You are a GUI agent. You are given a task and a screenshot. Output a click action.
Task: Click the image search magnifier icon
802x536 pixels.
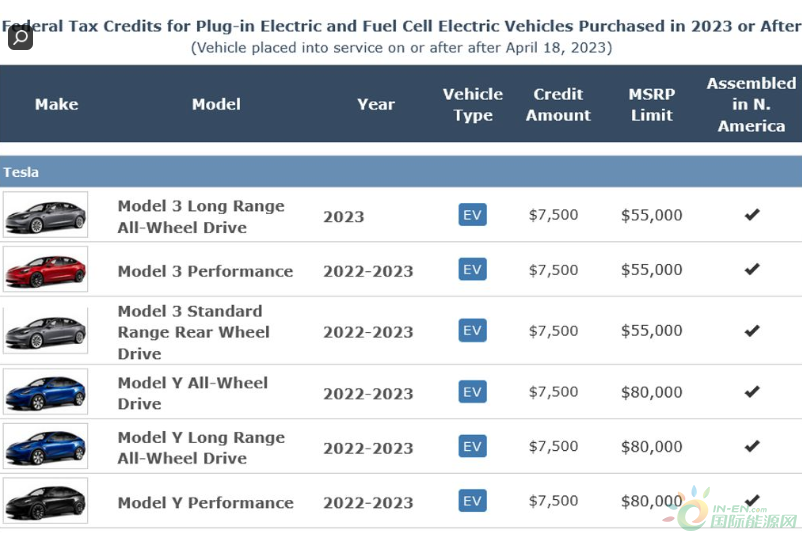[x=20, y=37]
